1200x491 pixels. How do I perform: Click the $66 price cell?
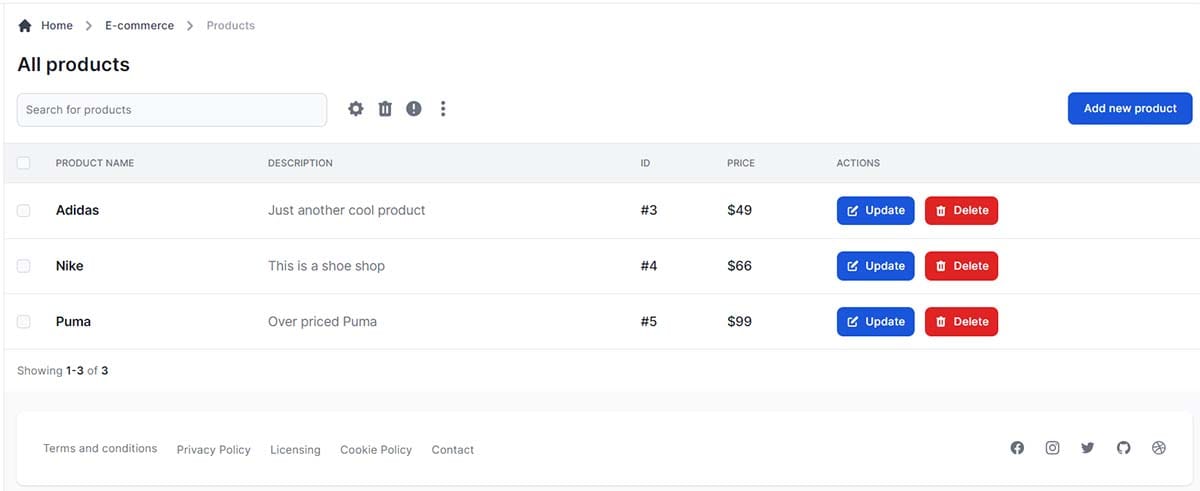pos(740,266)
